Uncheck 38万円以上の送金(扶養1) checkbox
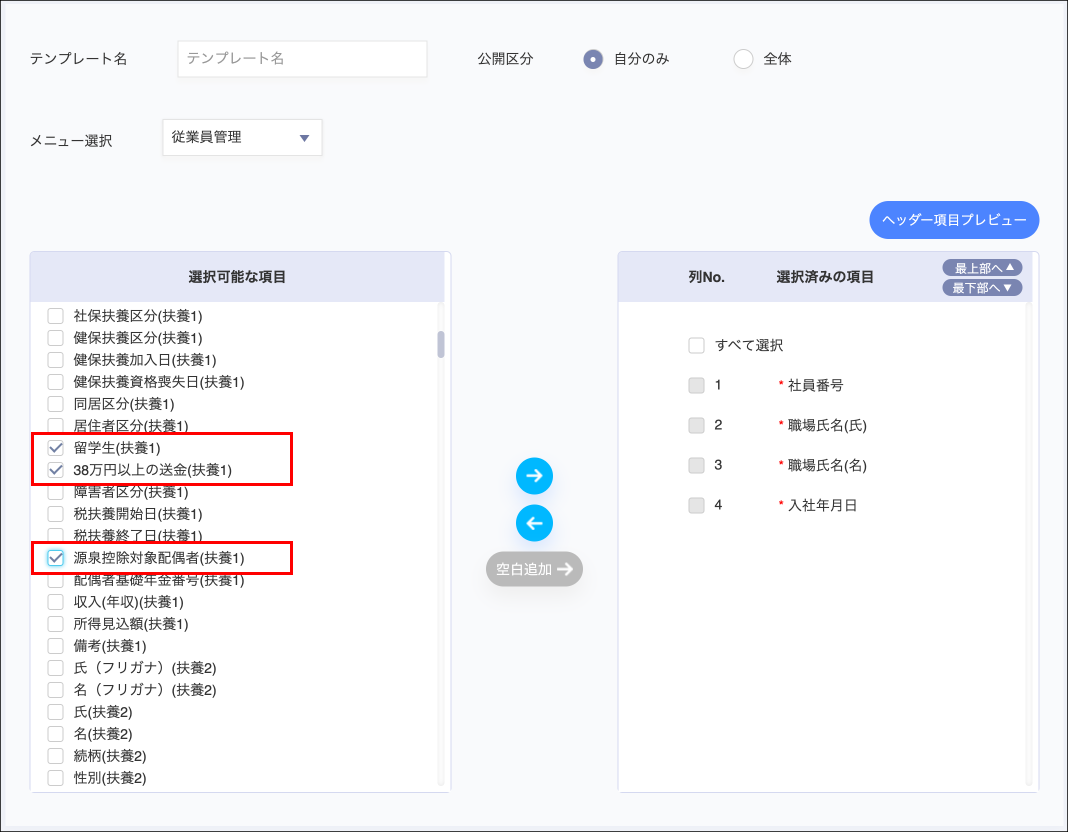Viewport: 1068px width, 832px height. (x=56, y=470)
